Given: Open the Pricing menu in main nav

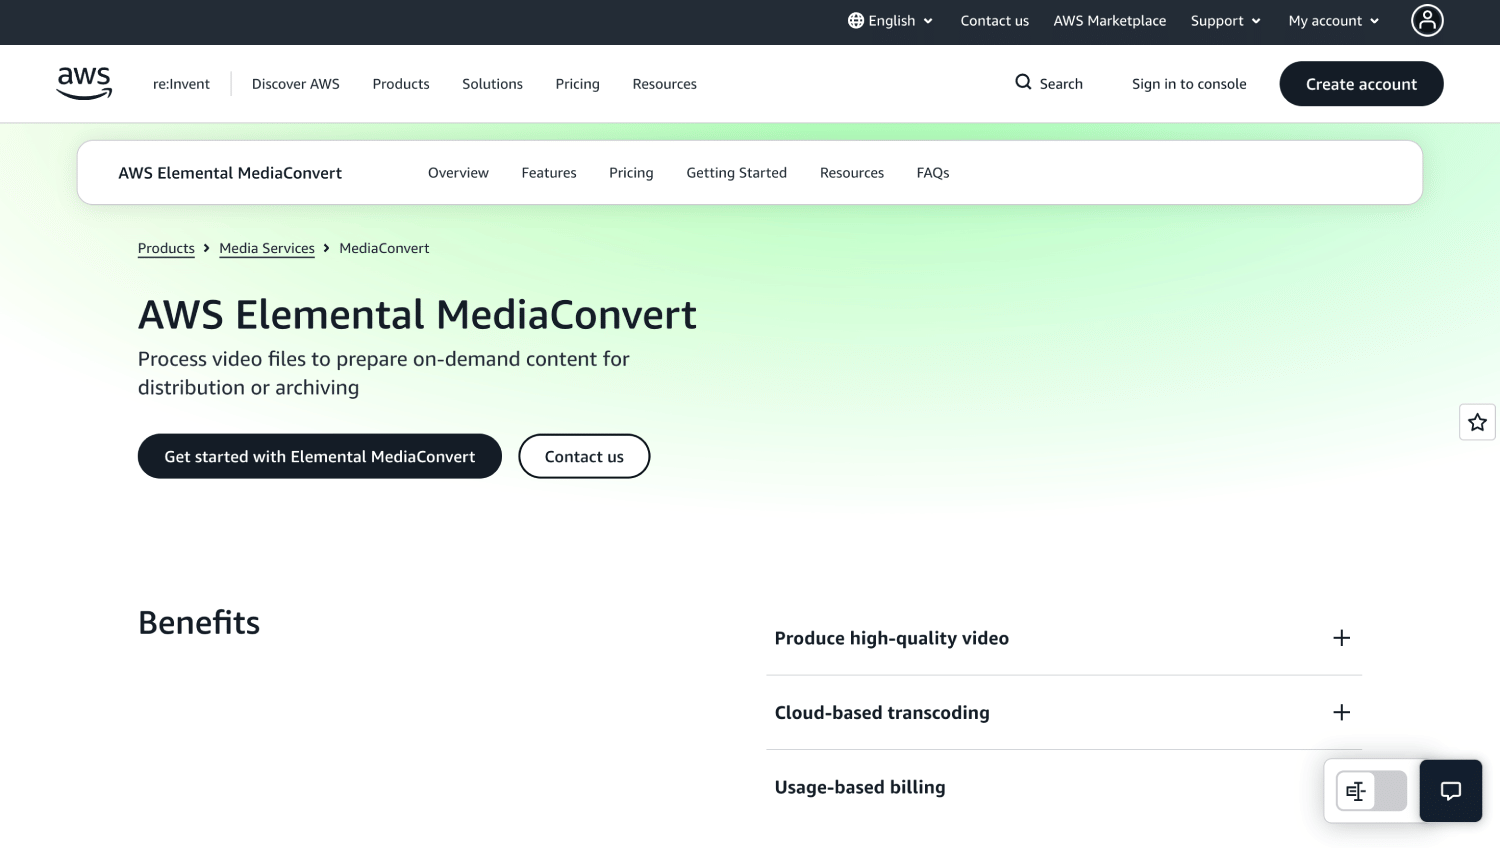Looking at the screenshot, I should click(x=577, y=84).
